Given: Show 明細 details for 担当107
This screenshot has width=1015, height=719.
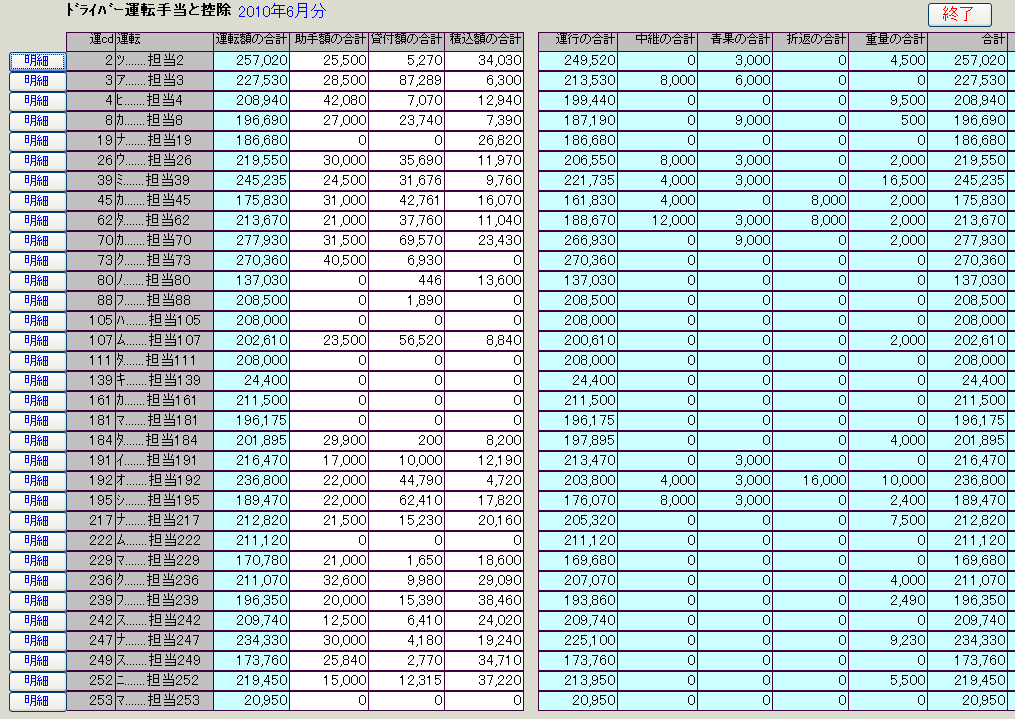Looking at the screenshot, I should [37, 341].
